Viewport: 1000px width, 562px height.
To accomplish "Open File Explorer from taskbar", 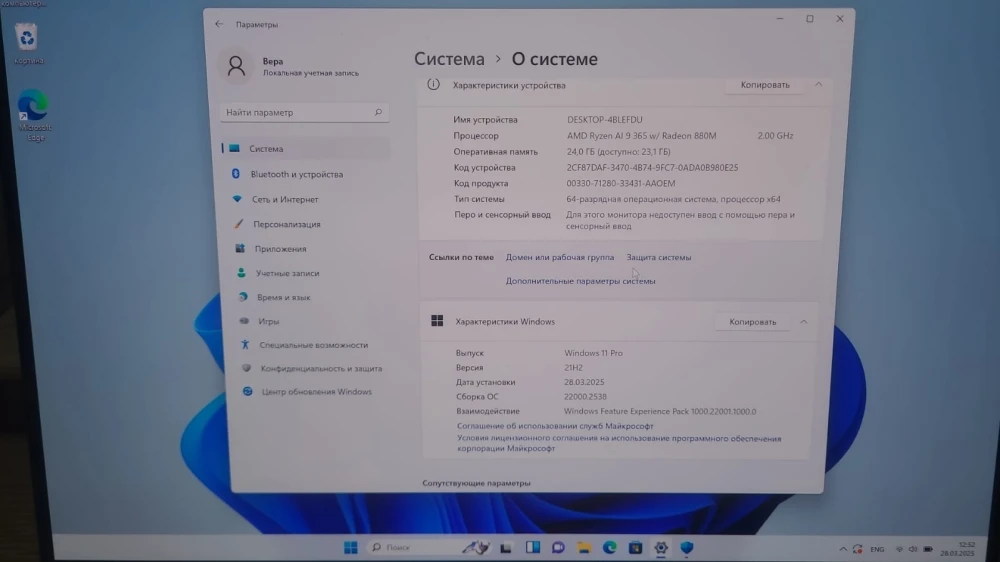I will point(584,547).
